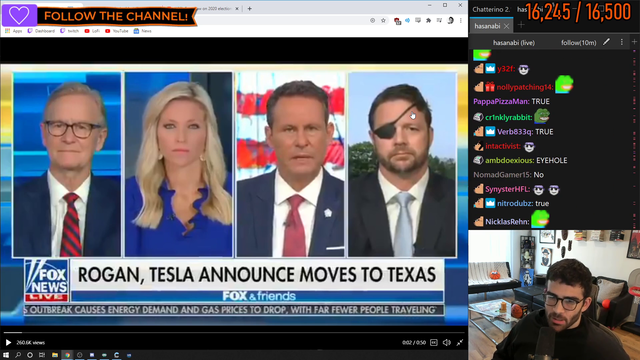
Task: Open the Windows Start menu
Action: (x=6, y=355)
